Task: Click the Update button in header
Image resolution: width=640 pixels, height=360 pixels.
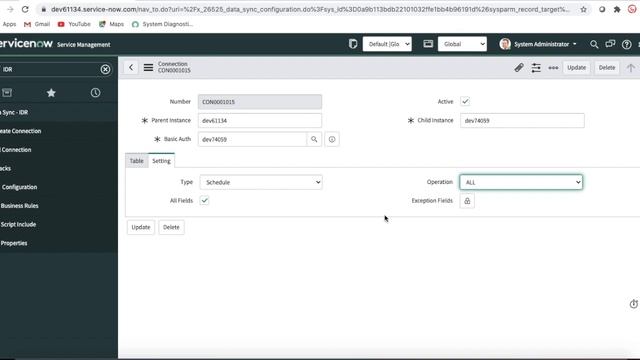Action: coord(576,68)
